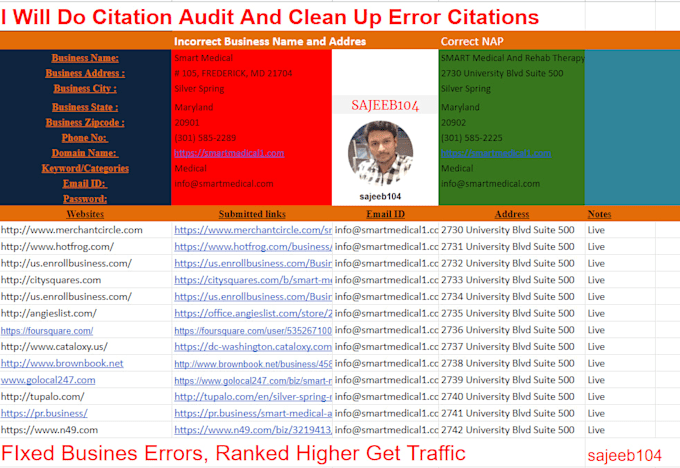This screenshot has width=680, height=468.
Task: Select the incorrect zipcode 20901 cell
Action: point(252,122)
